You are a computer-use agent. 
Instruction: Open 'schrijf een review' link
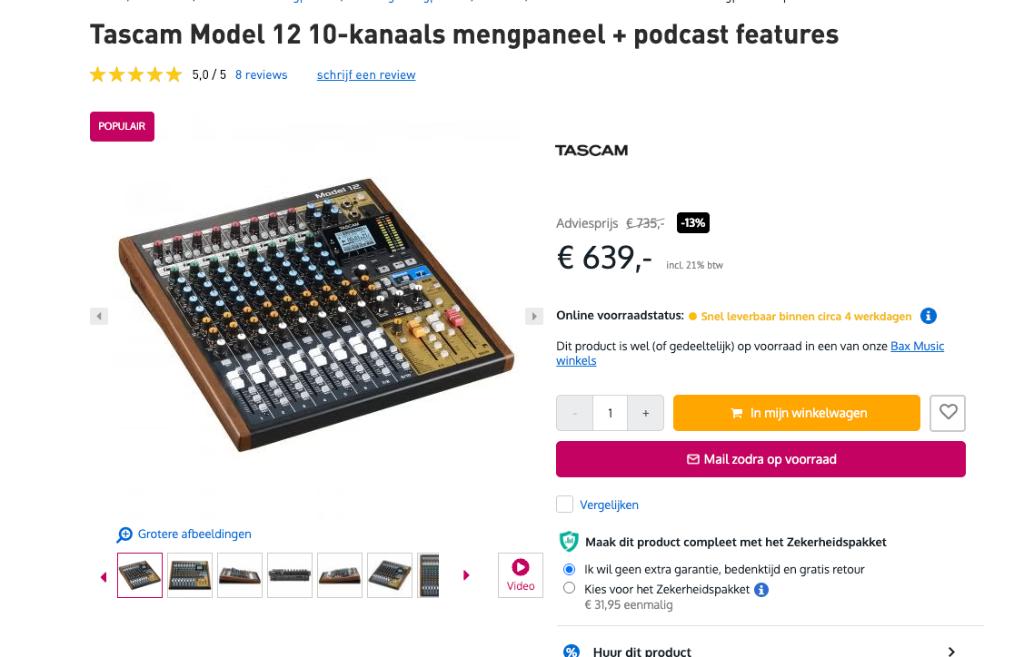pos(366,75)
